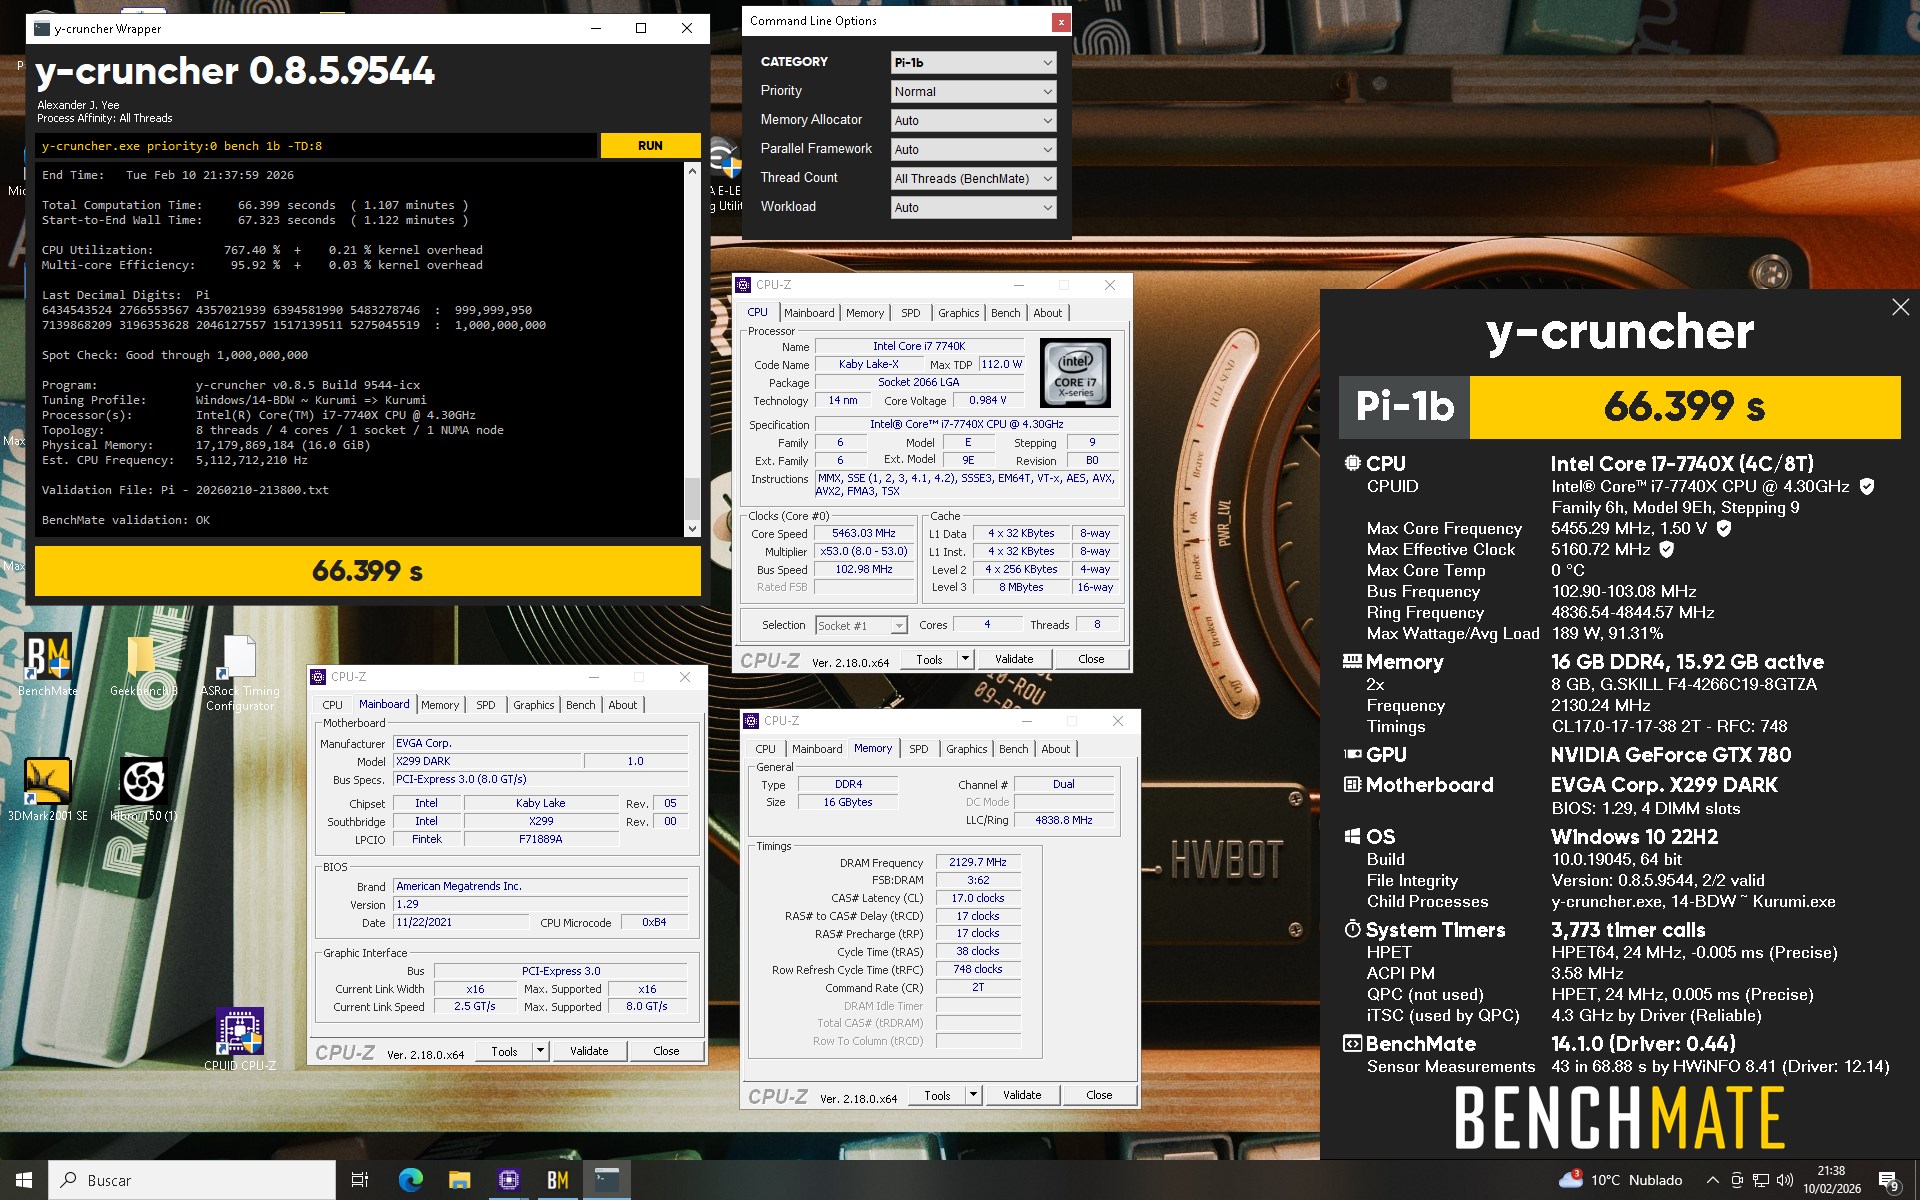Click the Task View taskbar icon
1920x1200 pixels.
[x=360, y=1180]
